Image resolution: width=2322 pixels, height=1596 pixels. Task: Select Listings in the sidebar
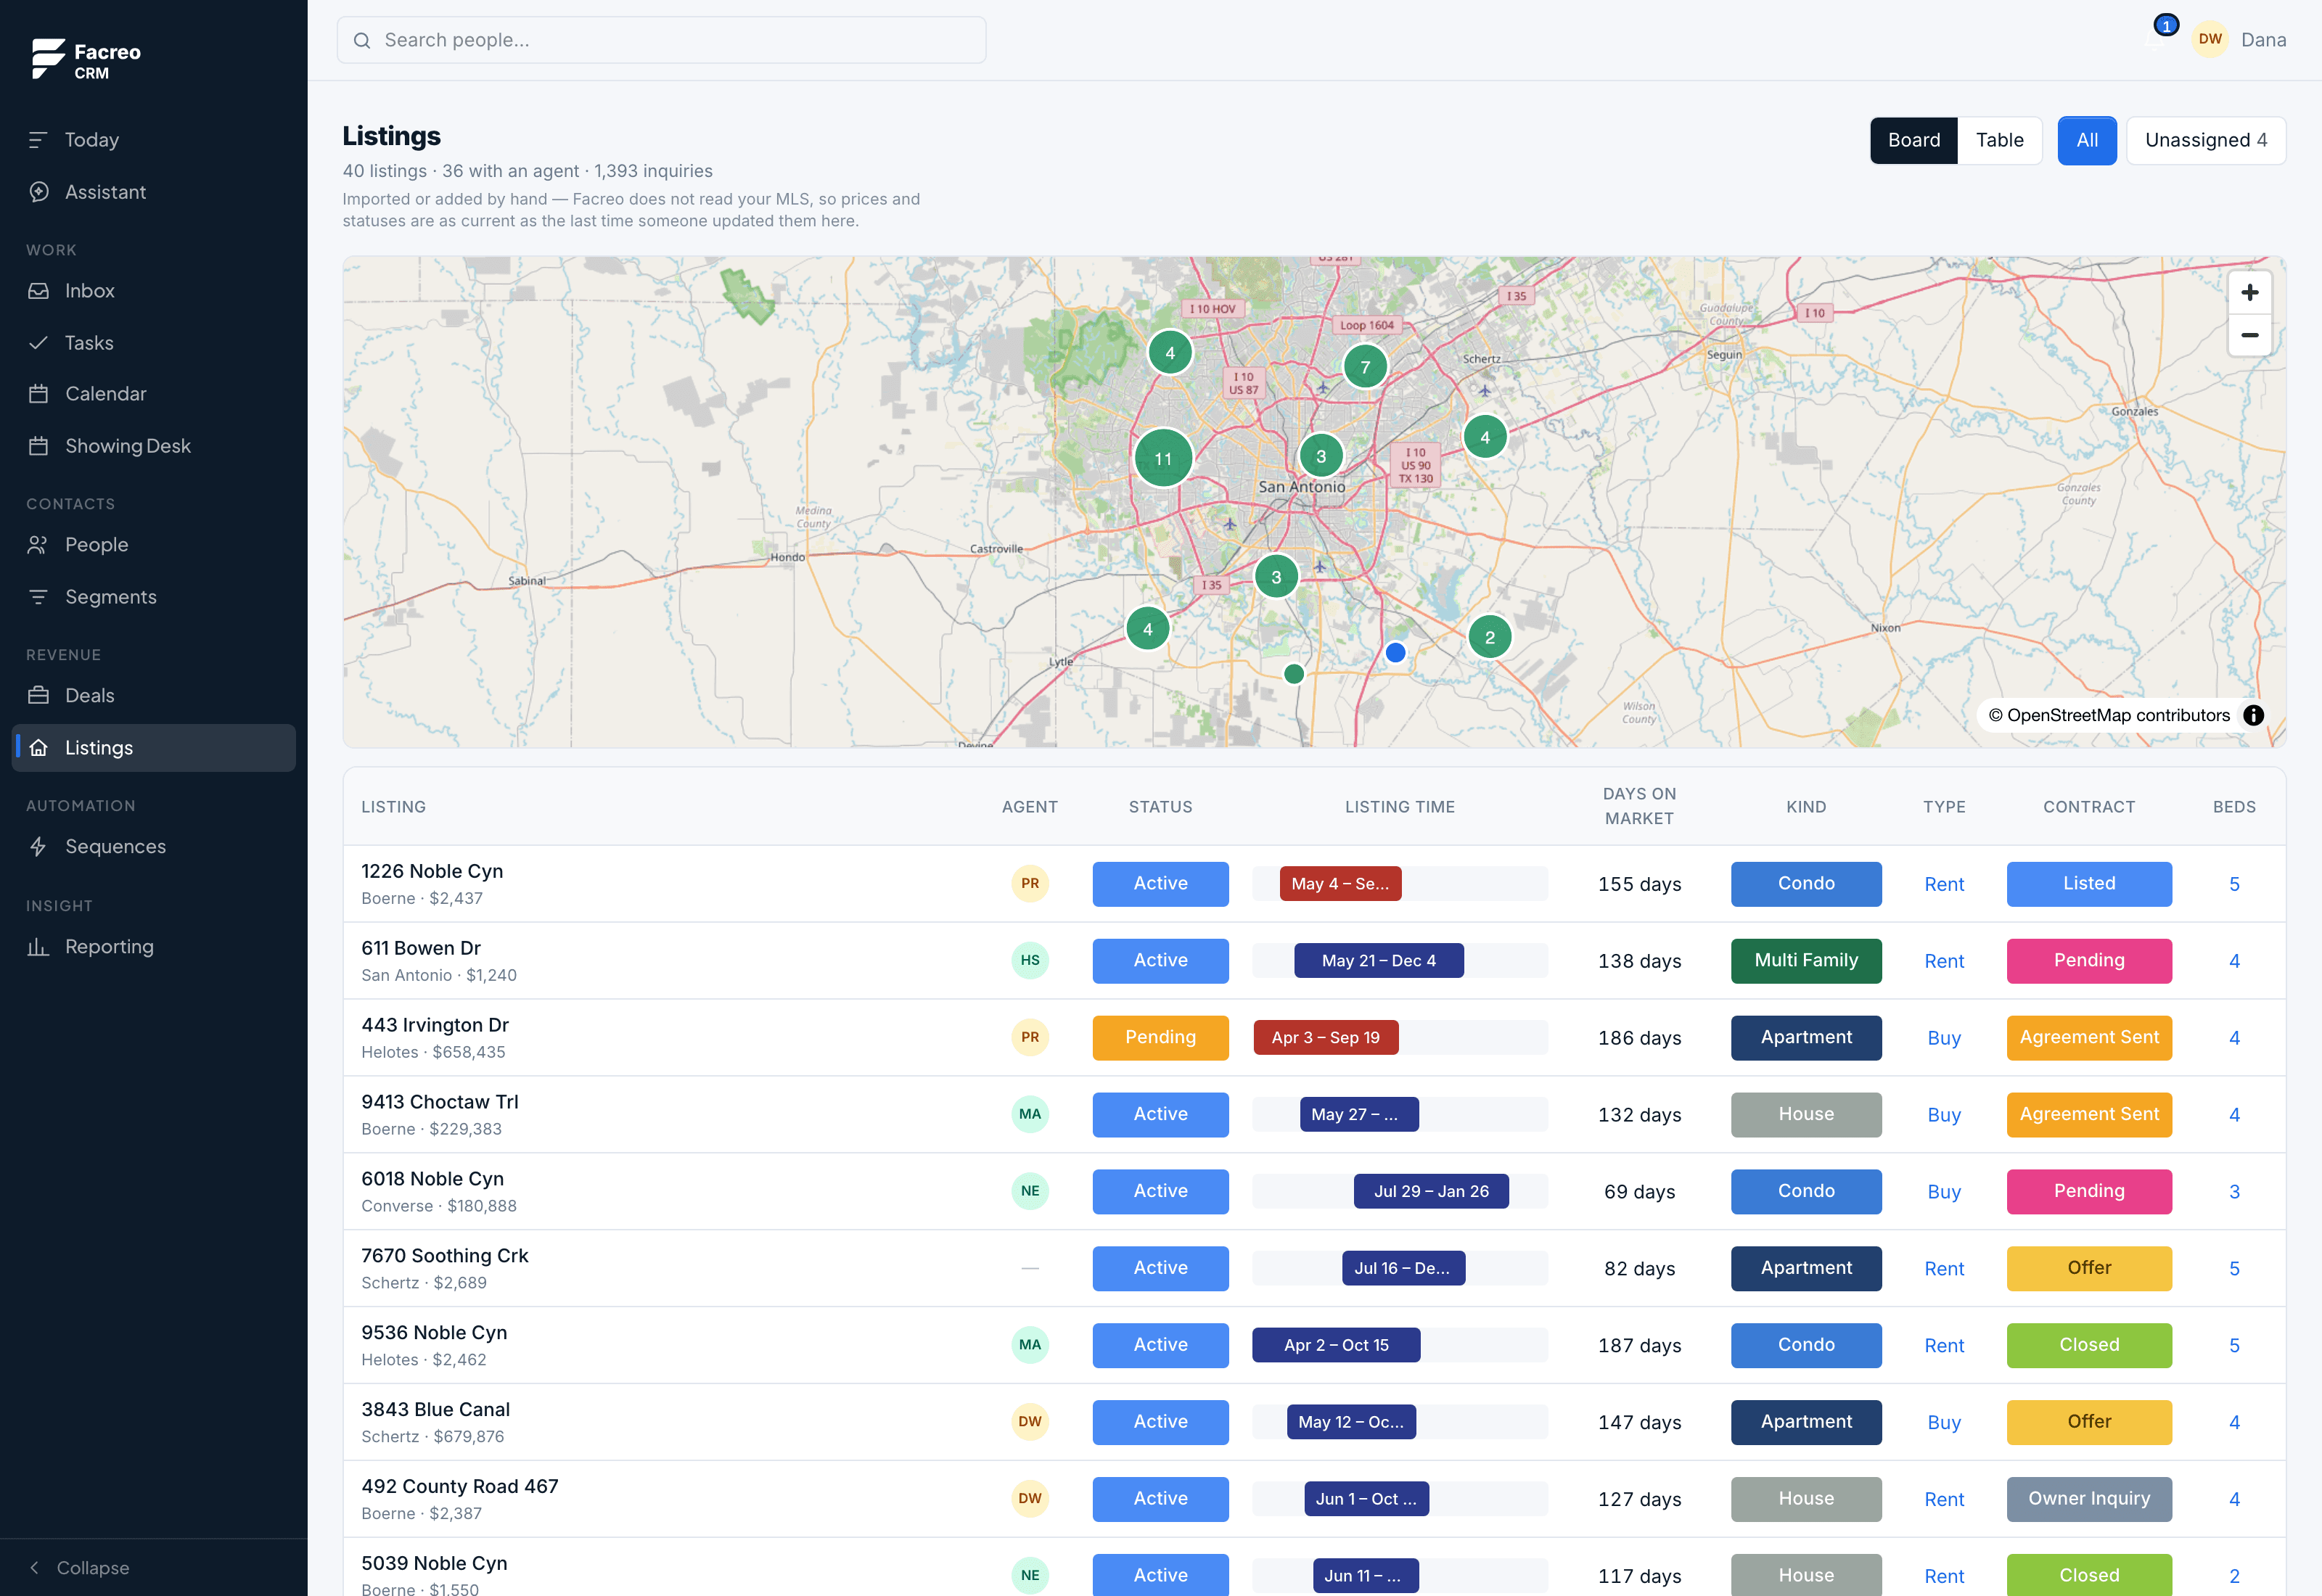153,748
